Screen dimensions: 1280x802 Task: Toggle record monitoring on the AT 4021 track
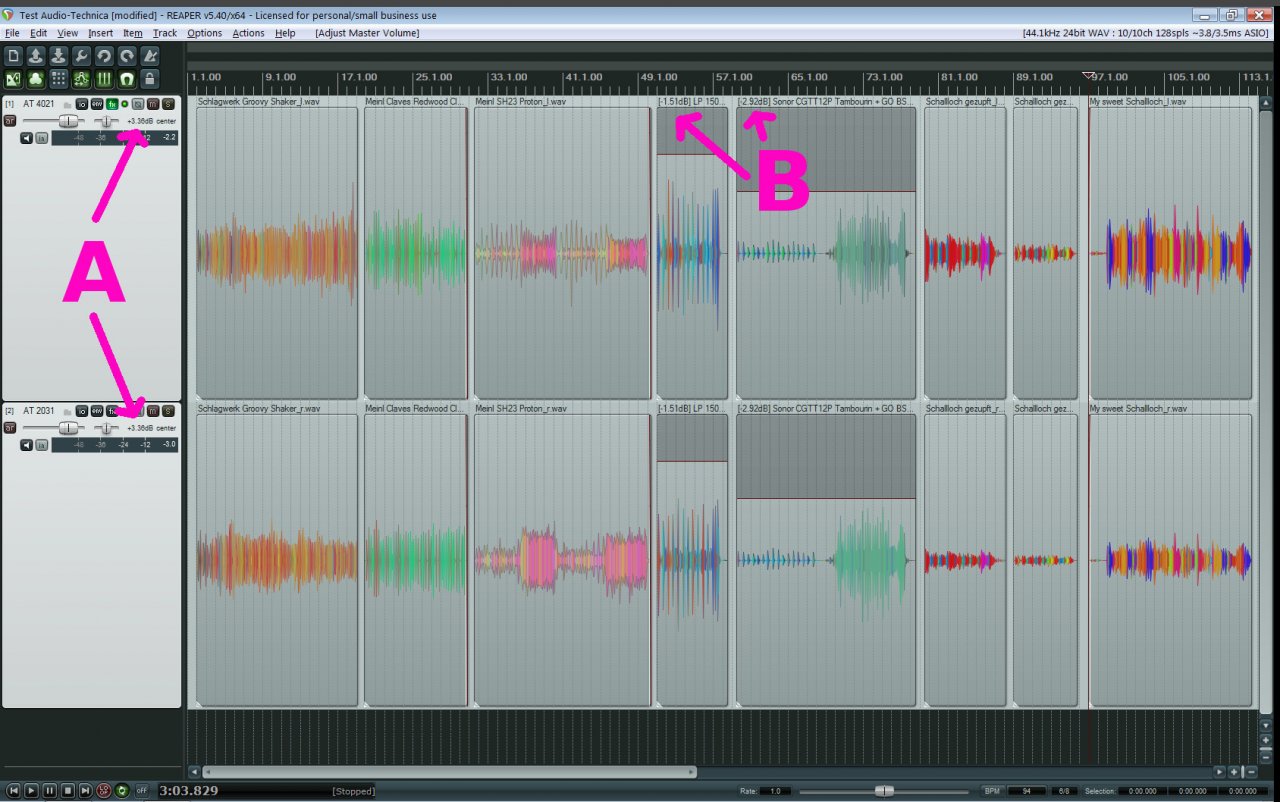pos(27,138)
